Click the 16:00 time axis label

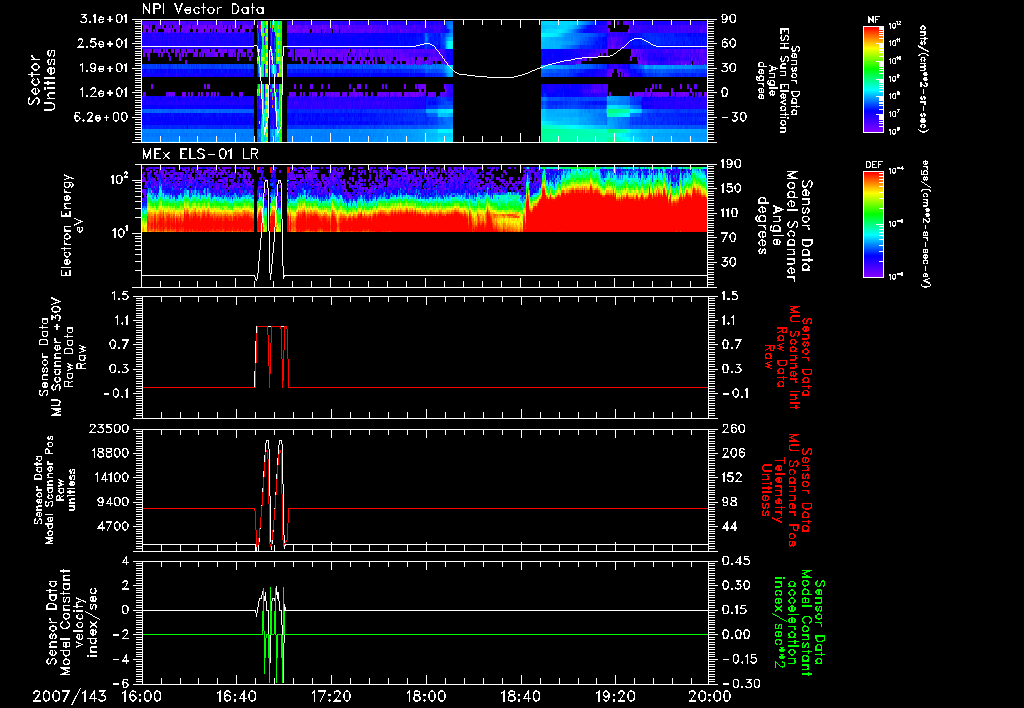(x=142, y=697)
